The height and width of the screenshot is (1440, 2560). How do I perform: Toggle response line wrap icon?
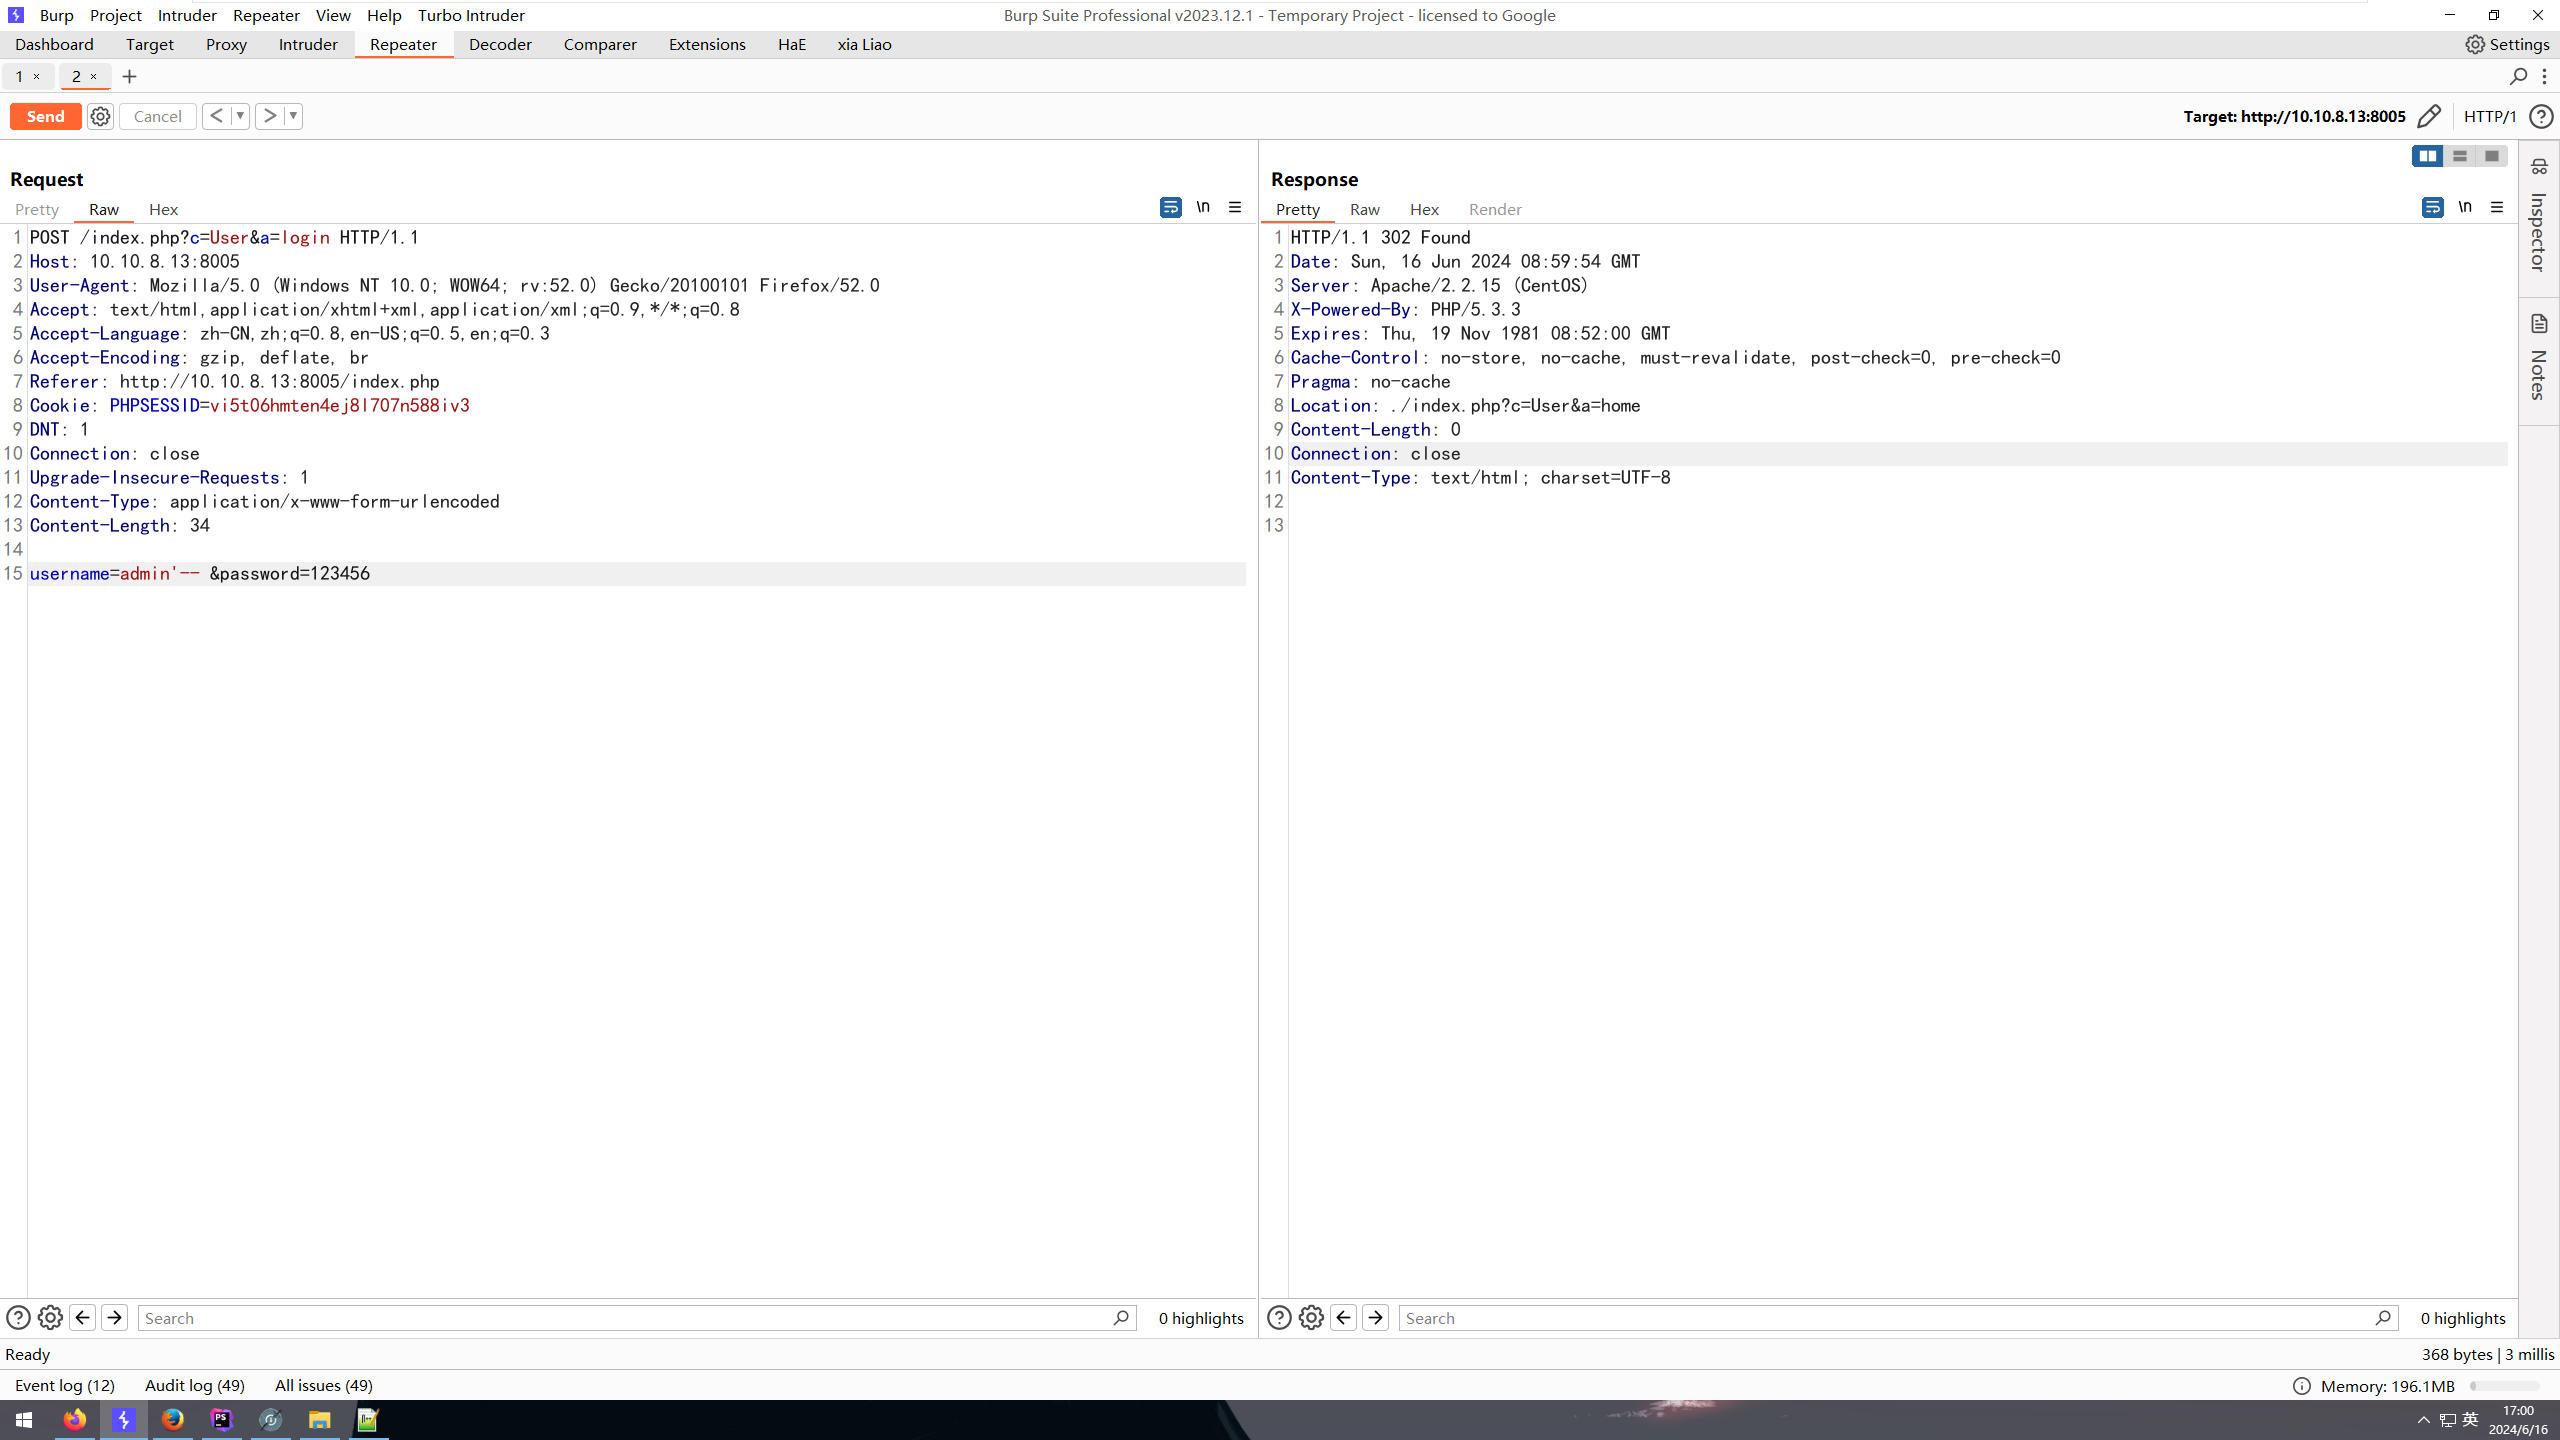2433,207
